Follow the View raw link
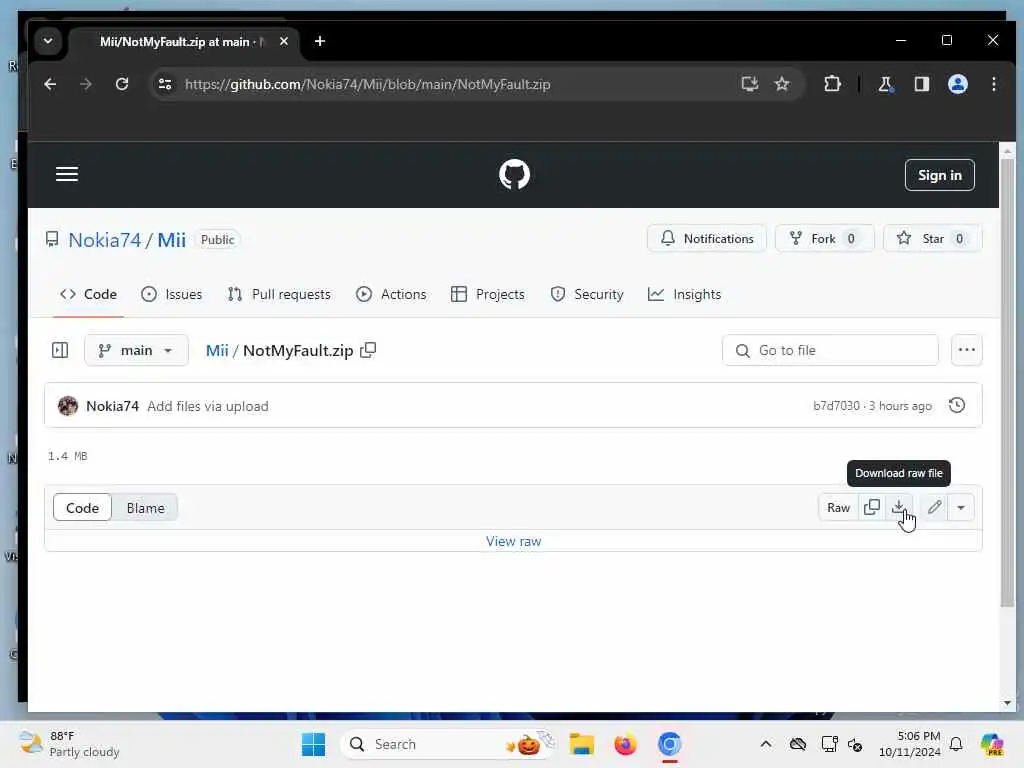Viewport: 1024px width, 768px height. pyautogui.click(x=513, y=541)
